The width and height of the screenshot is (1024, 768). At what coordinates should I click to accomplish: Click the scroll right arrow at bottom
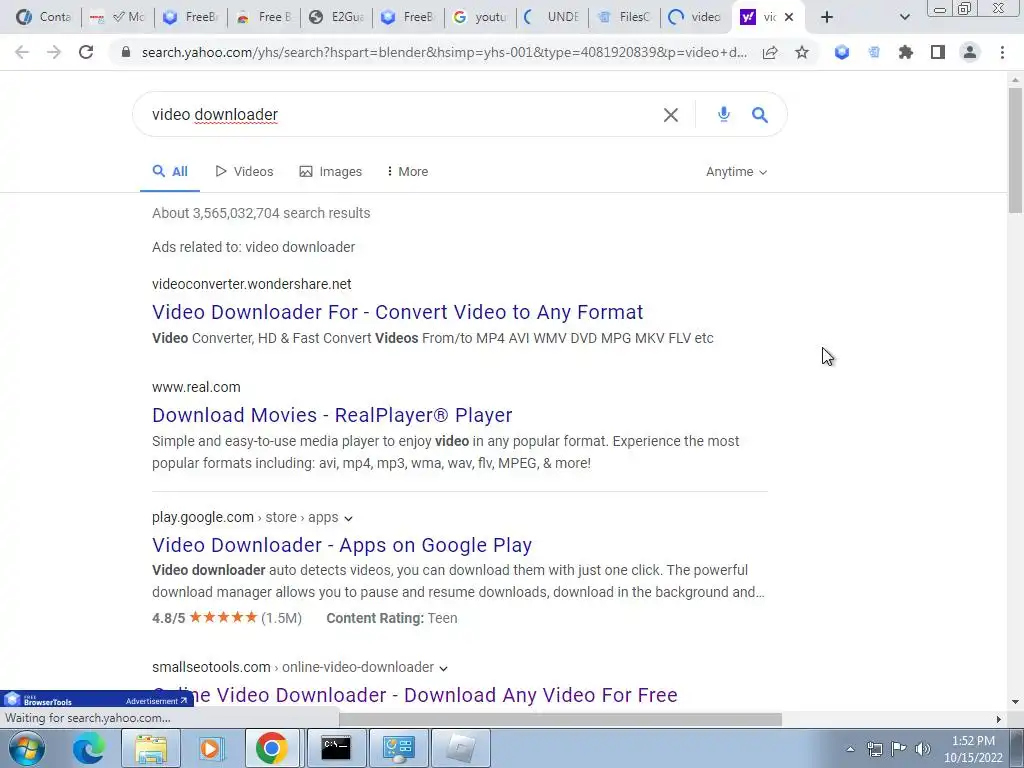coord(998,719)
